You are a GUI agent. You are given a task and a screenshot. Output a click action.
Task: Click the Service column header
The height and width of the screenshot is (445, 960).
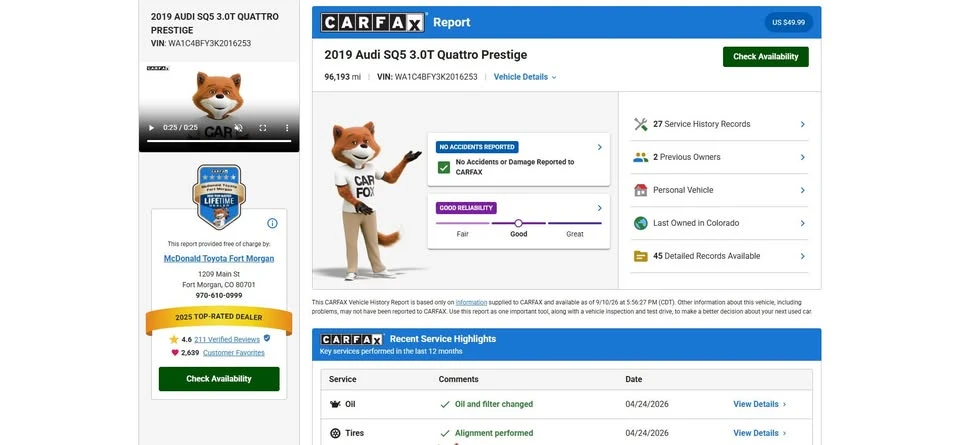coord(343,380)
